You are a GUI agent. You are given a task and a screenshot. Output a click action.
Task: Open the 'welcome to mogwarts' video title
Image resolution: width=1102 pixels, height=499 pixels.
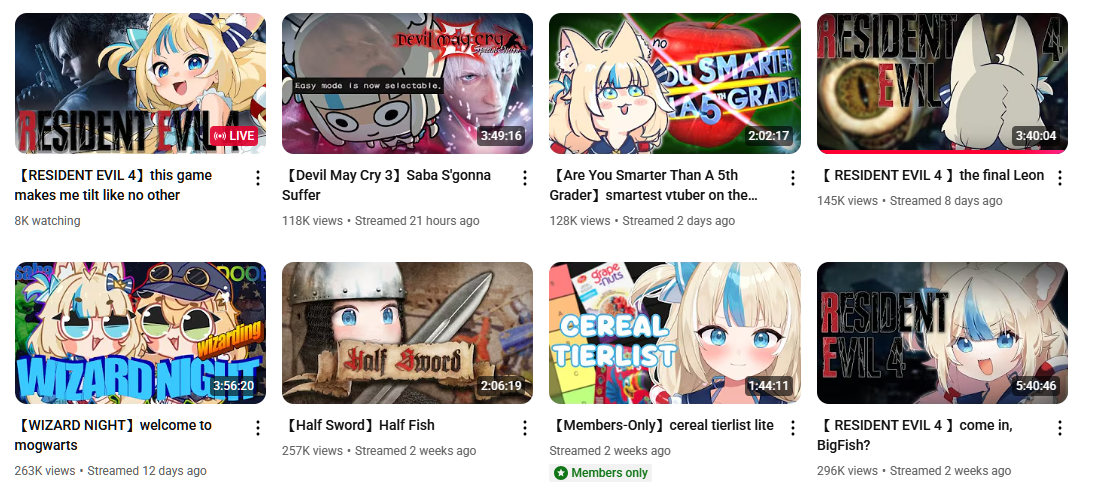pos(113,435)
